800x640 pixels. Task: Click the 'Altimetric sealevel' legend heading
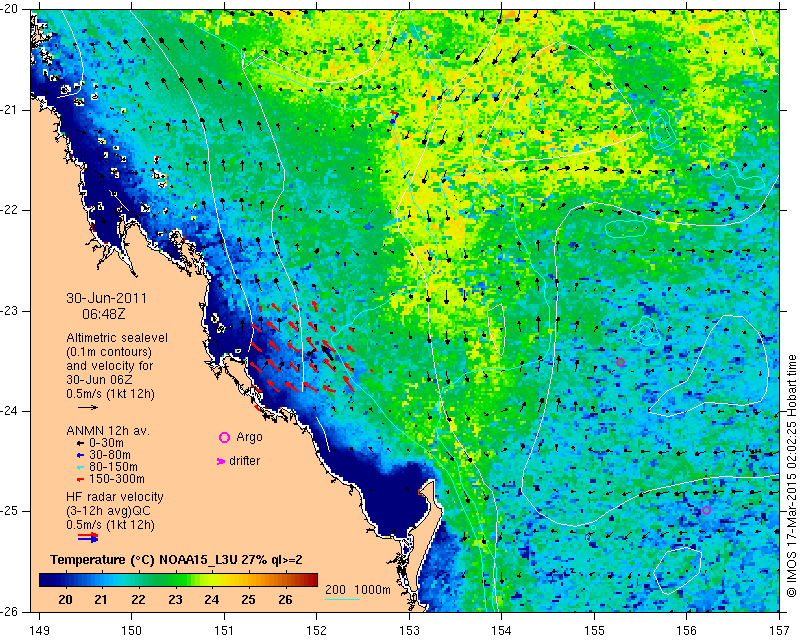tap(117, 338)
